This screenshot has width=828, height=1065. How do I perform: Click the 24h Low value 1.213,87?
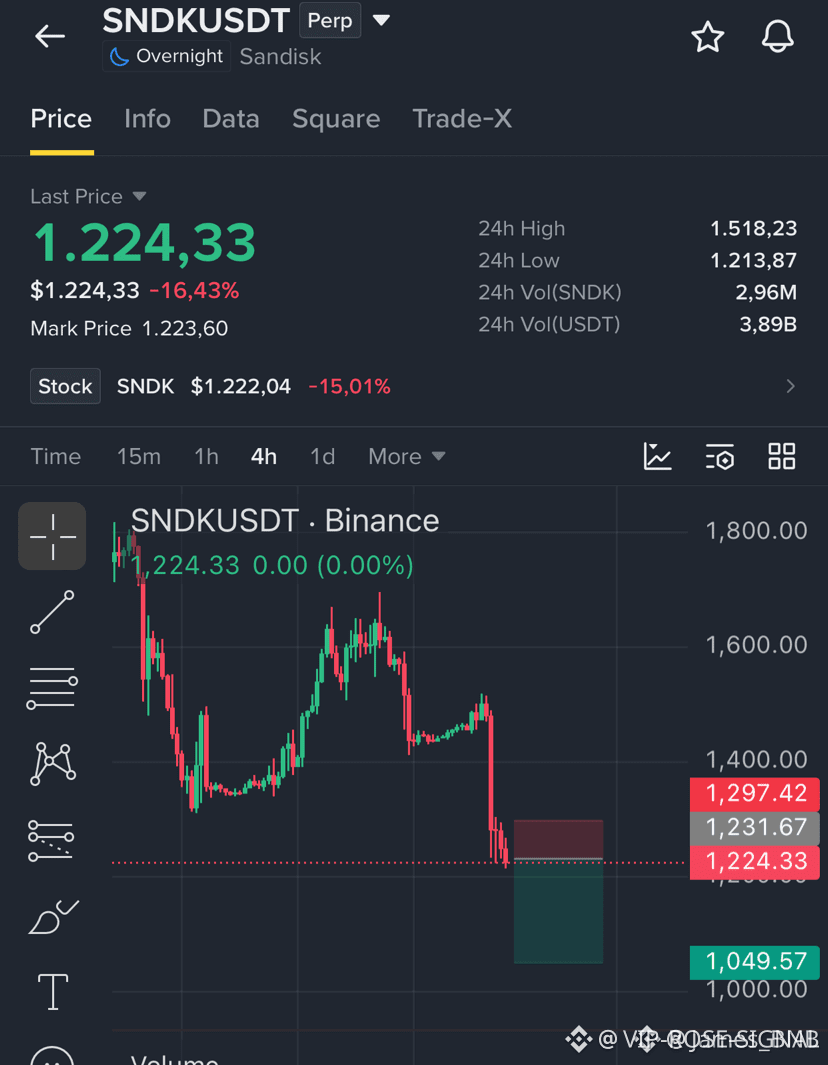(753, 260)
